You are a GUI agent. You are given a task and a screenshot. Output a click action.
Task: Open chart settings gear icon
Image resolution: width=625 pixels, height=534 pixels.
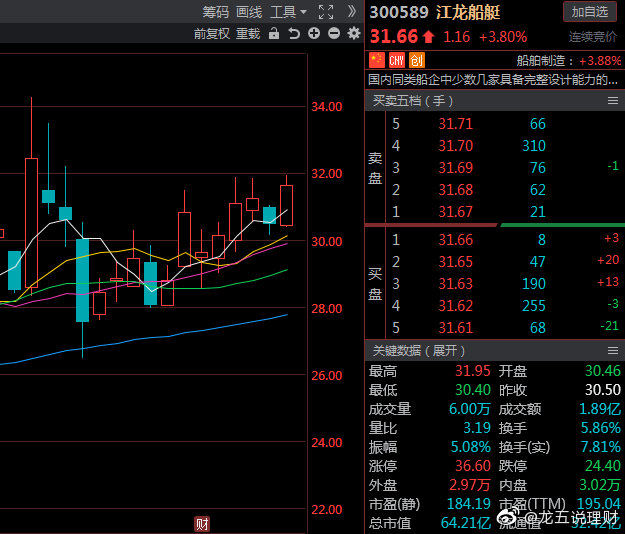coord(352,34)
